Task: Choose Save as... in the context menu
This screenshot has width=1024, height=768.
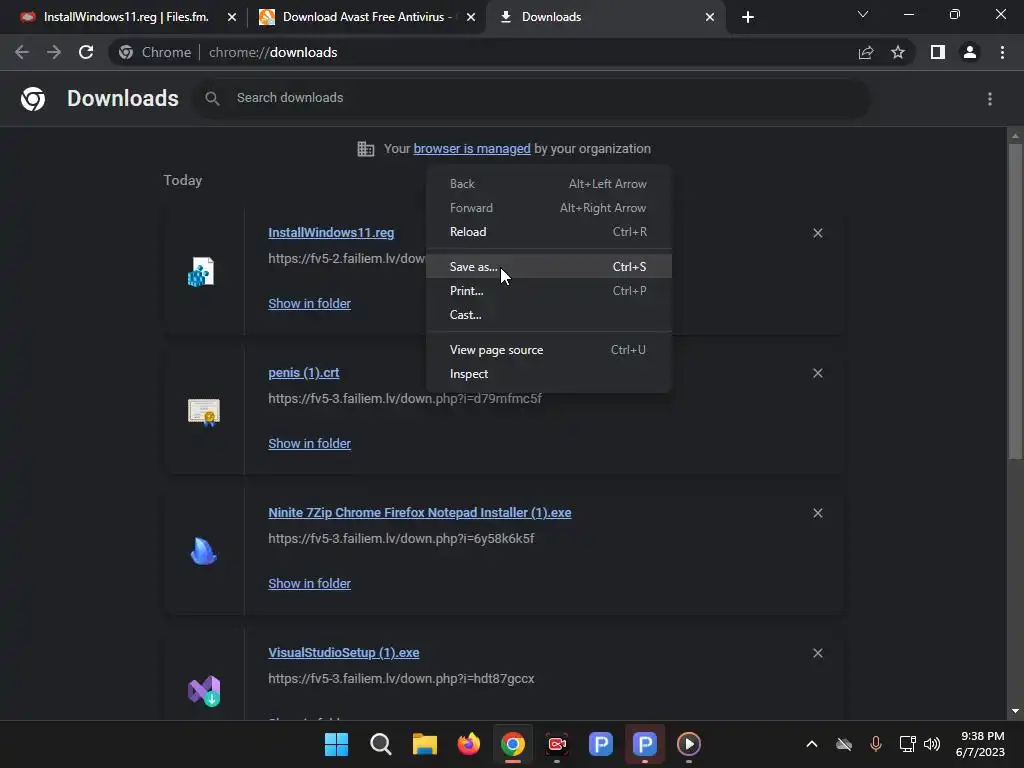Action: click(x=549, y=266)
